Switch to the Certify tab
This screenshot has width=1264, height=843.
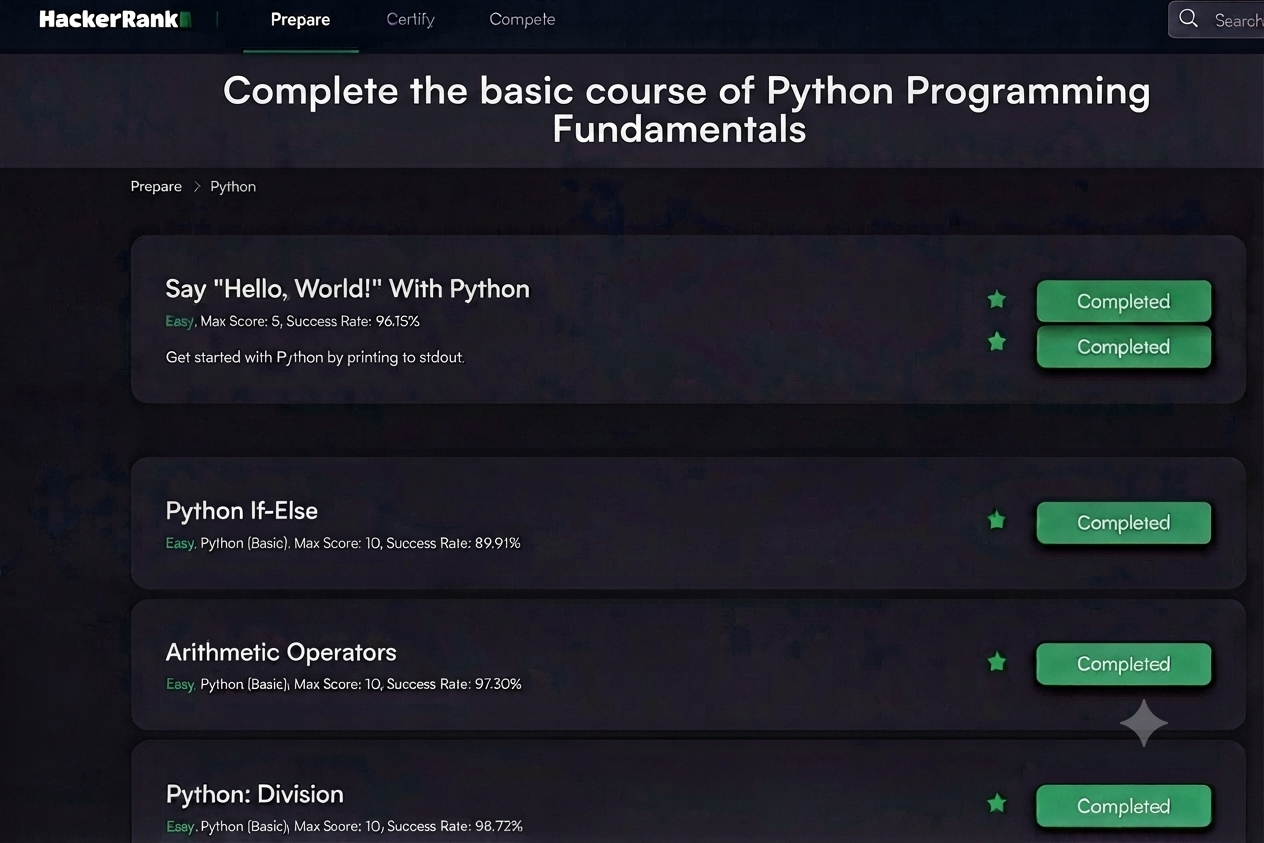pos(410,19)
